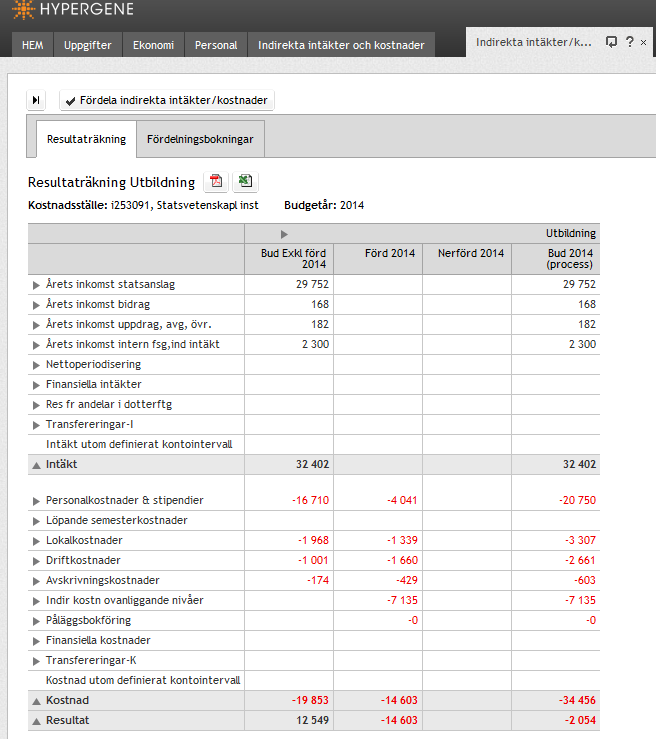The width and height of the screenshot is (656, 739).
Task: Switch to the Fördelningsbokningar tab
Action: pyautogui.click(x=200, y=139)
